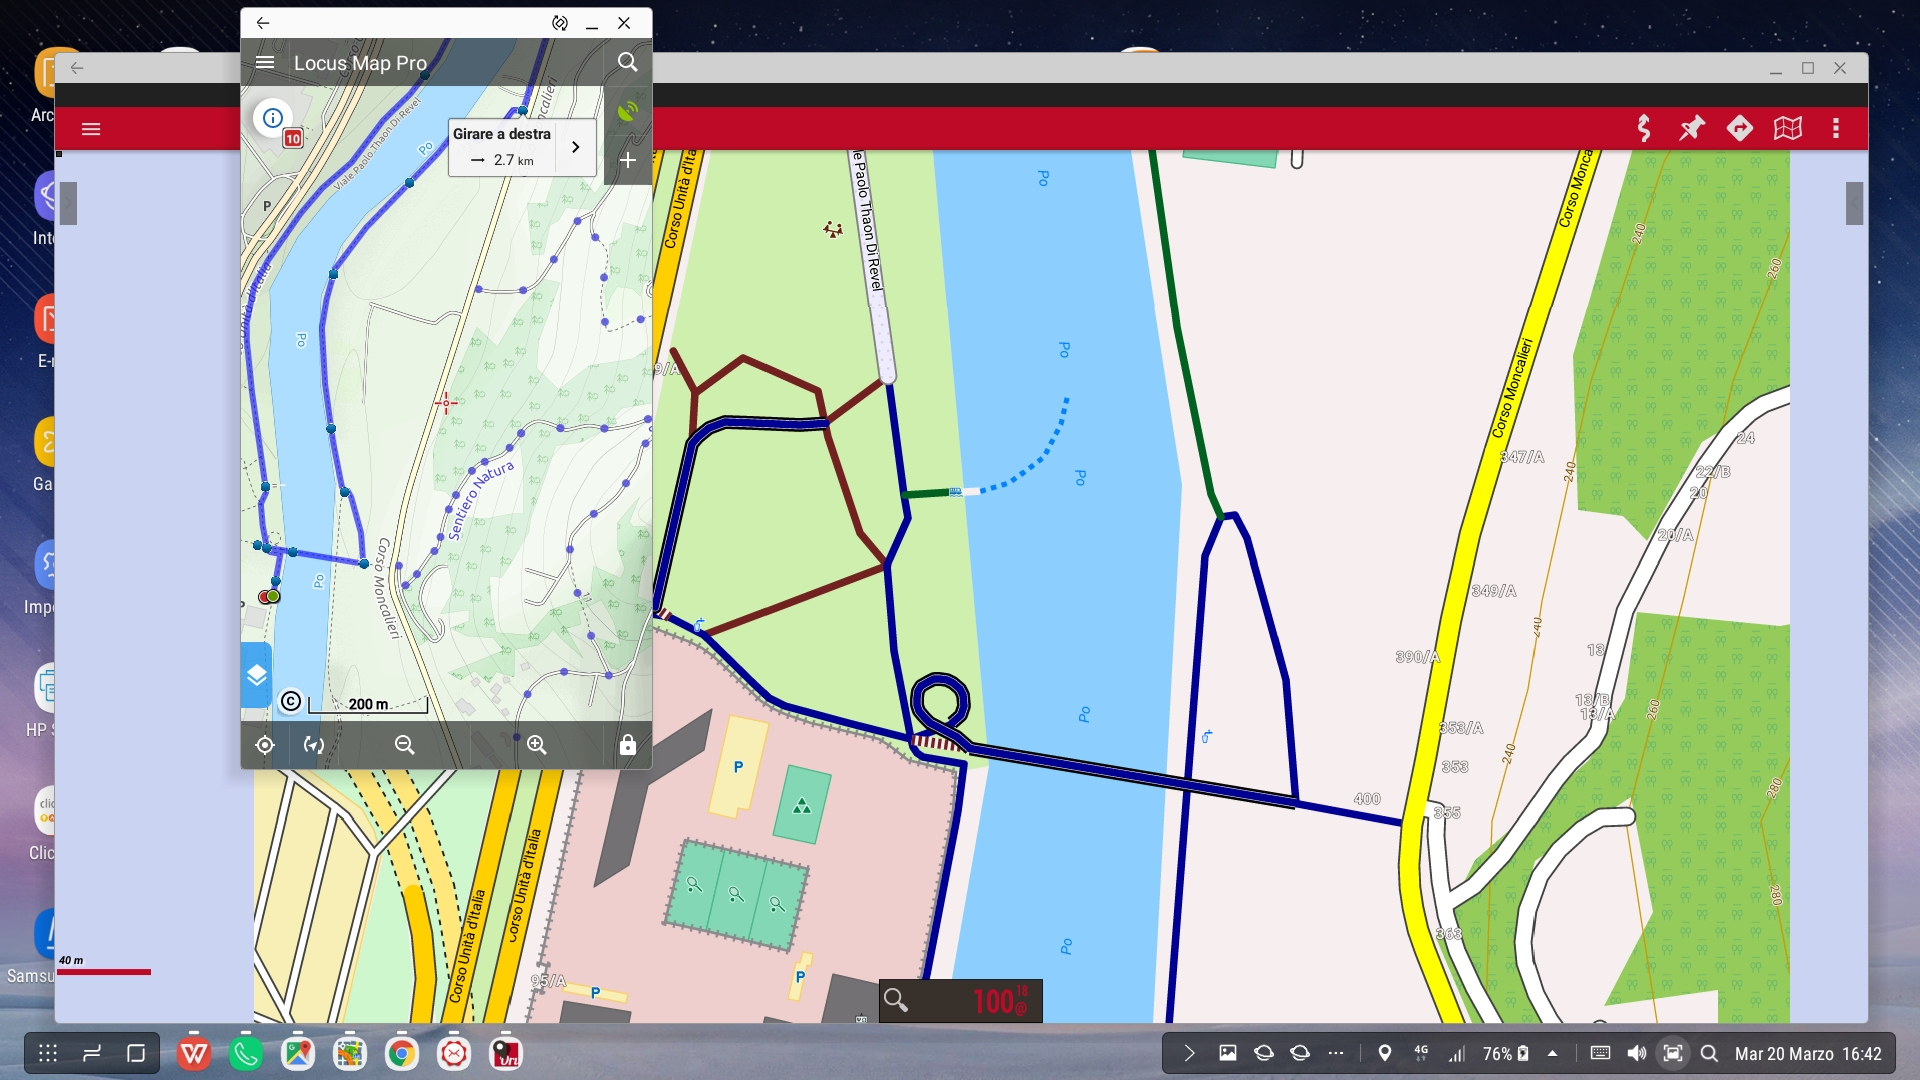Toggle the pin icon in red toolbar
Viewport: 1920px width, 1080px height.
coord(1691,128)
